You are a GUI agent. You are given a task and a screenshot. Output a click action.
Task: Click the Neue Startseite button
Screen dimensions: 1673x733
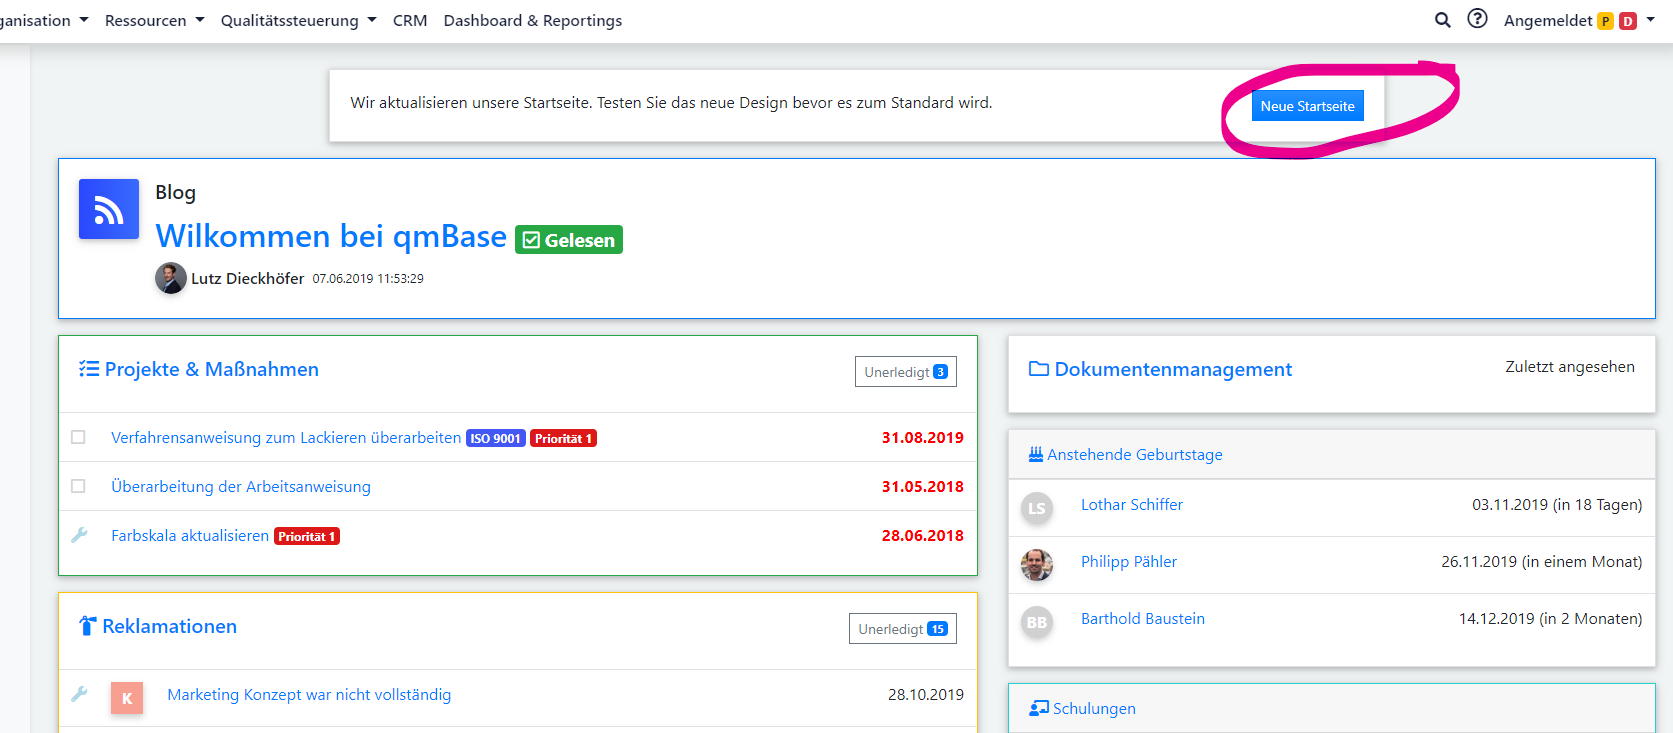[x=1308, y=106]
